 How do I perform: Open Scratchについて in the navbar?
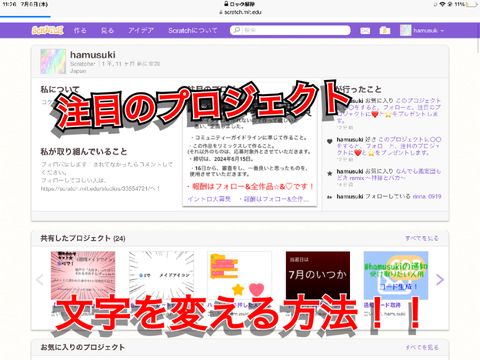(x=193, y=31)
